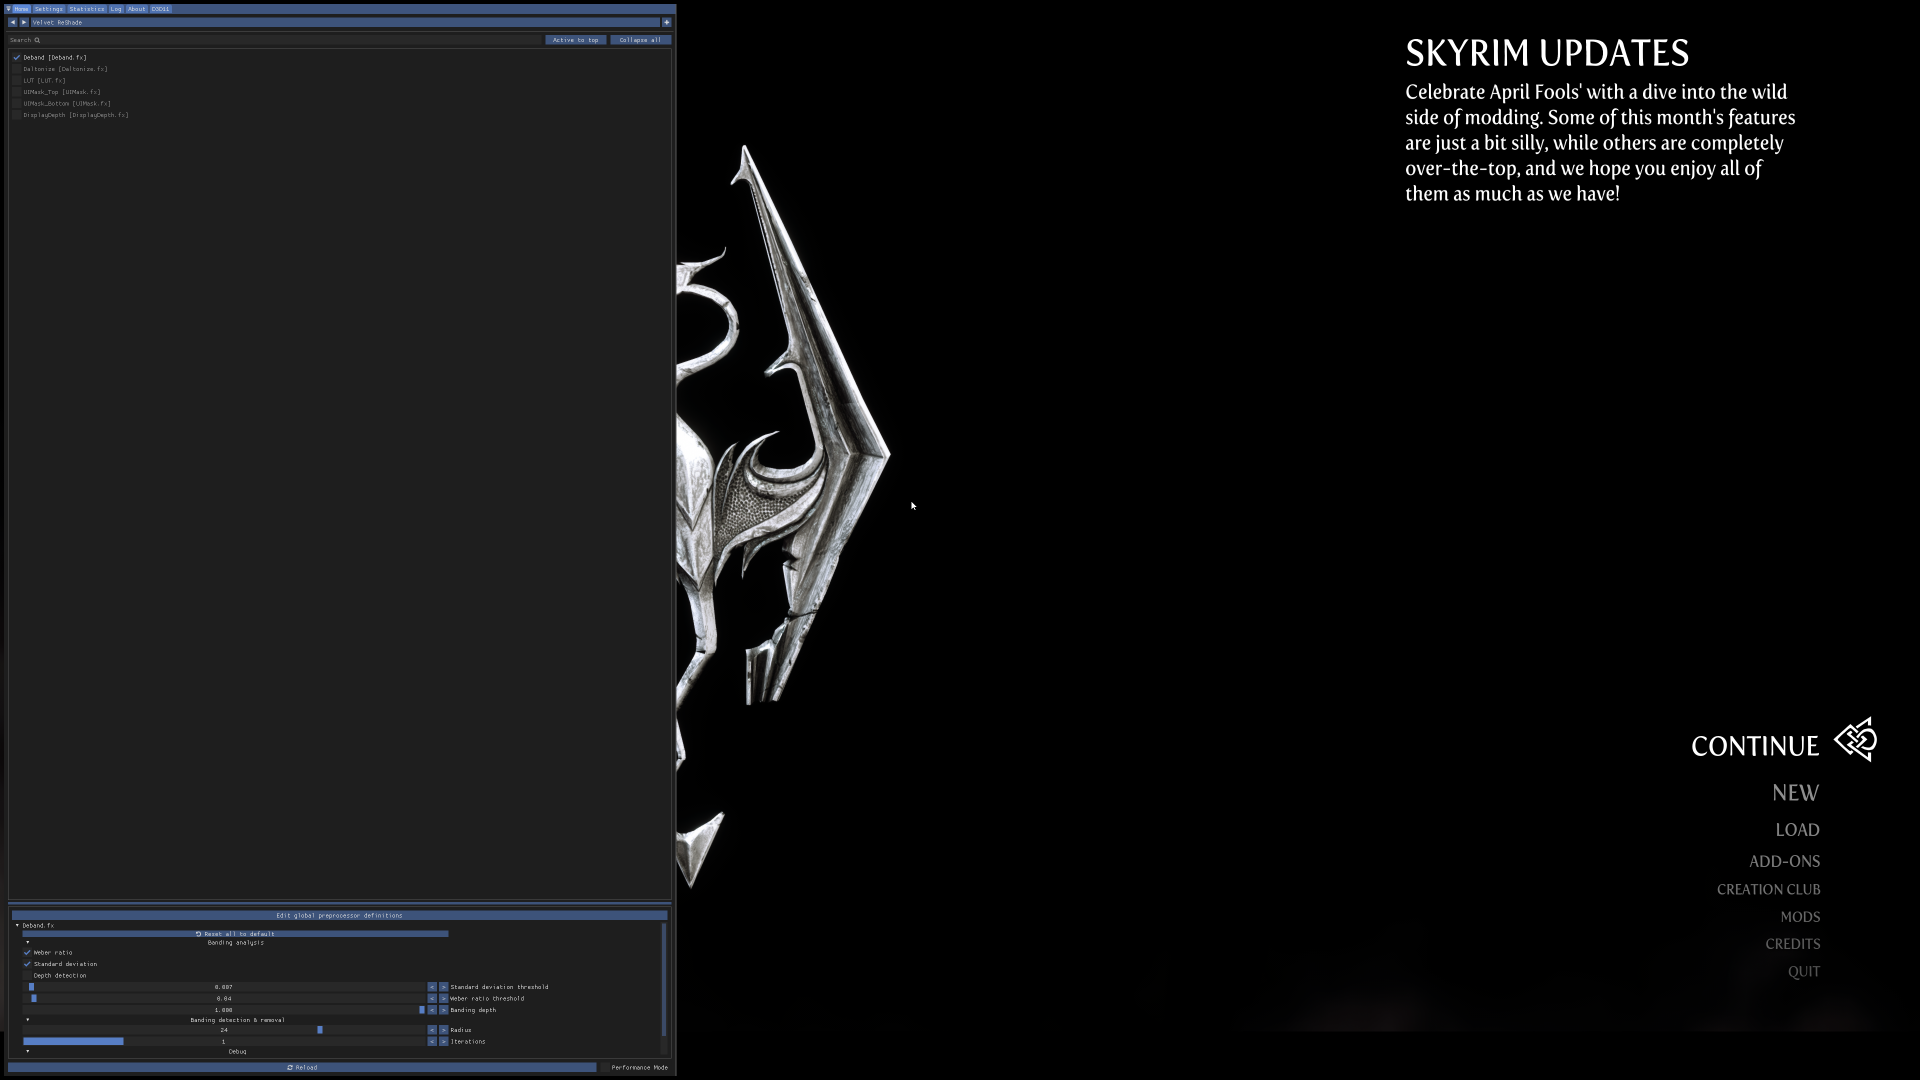Viewport: 1920px width, 1080px height.
Task: Enable the UIMask_Bottom effect checkbox
Action: (x=17, y=104)
